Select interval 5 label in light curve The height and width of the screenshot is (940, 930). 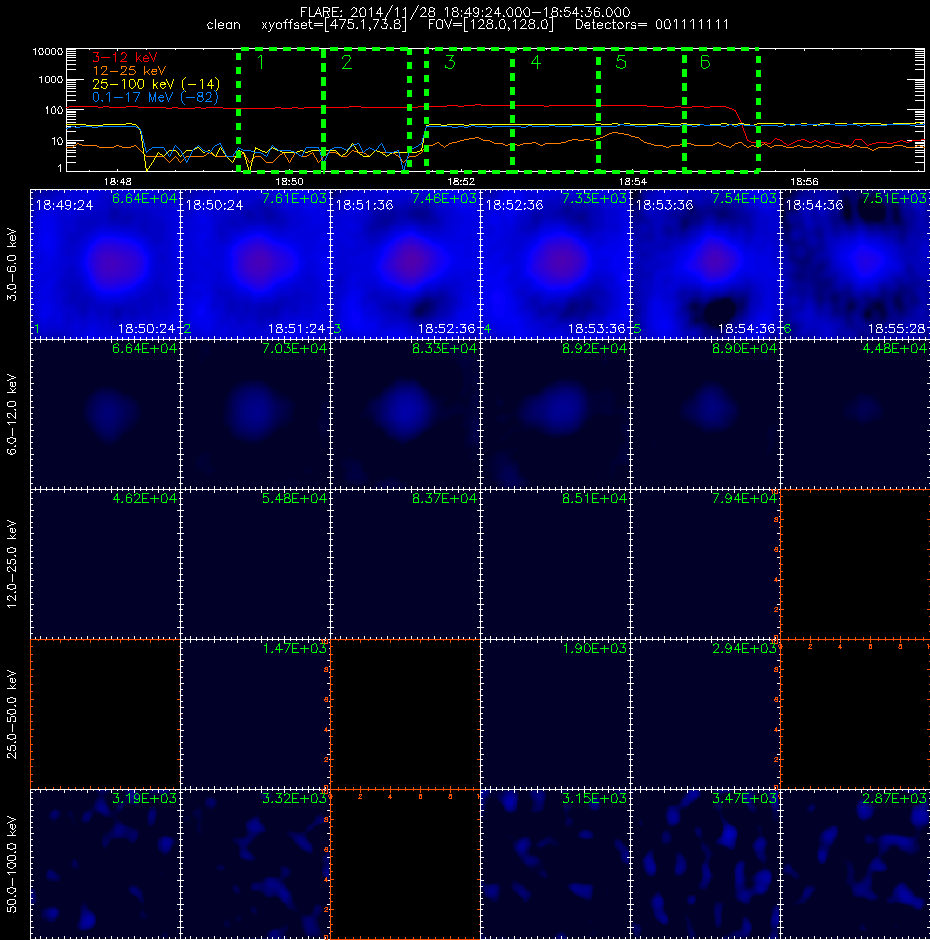621,62
